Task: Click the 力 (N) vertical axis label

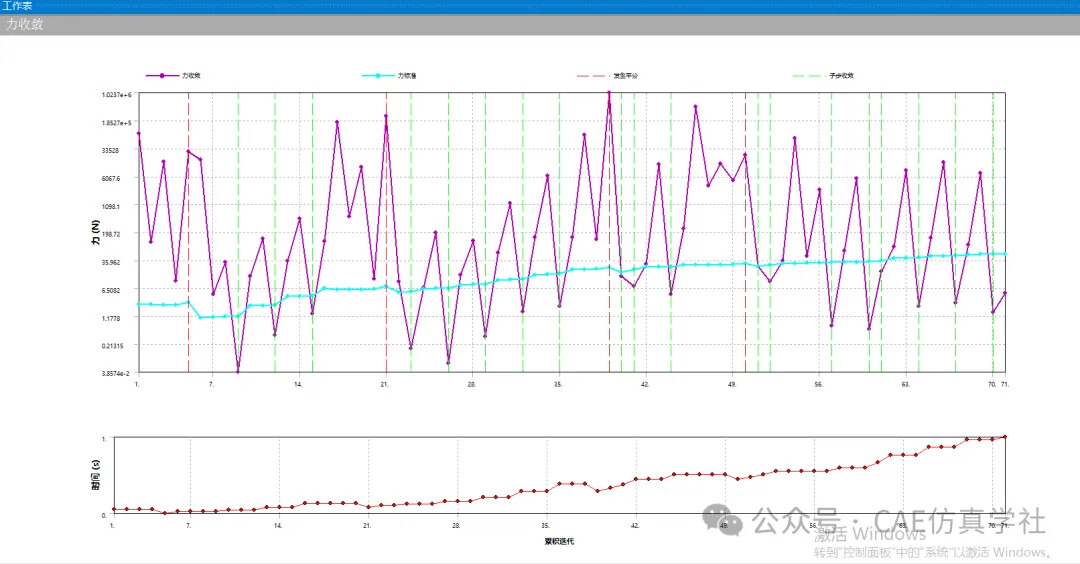Action: click(x=96, y=233)
